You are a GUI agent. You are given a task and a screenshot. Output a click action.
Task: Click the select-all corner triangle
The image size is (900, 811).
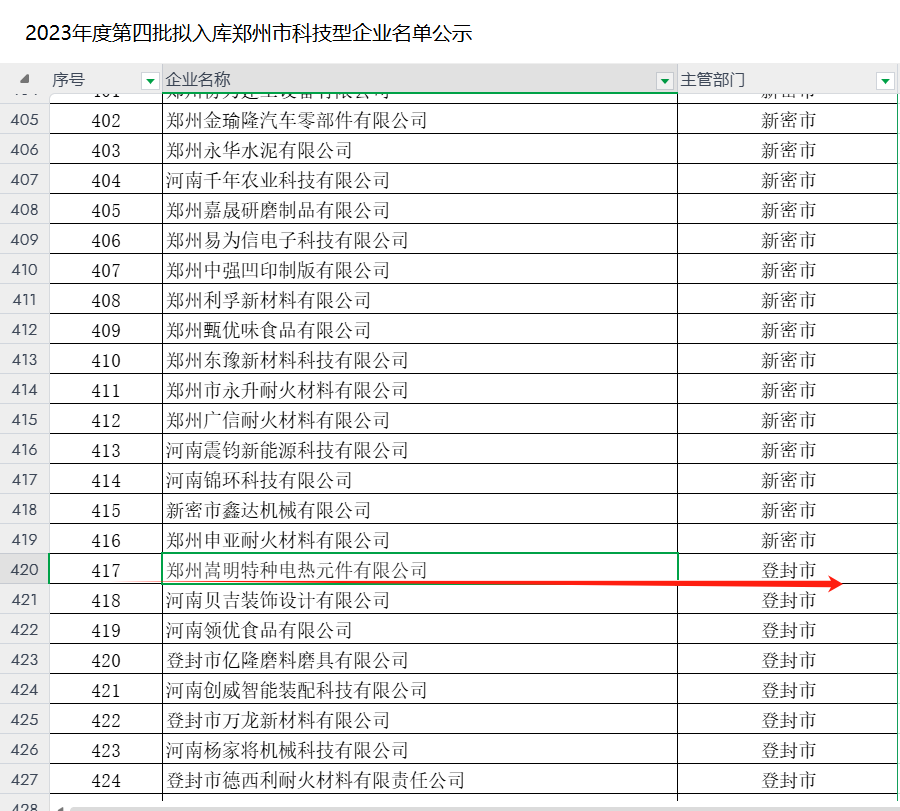point(25,79)
